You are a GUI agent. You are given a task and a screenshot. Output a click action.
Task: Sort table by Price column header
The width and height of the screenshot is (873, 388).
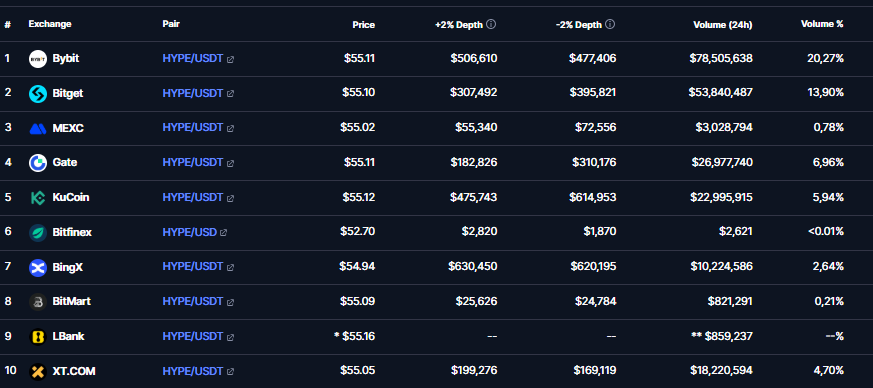364,24
